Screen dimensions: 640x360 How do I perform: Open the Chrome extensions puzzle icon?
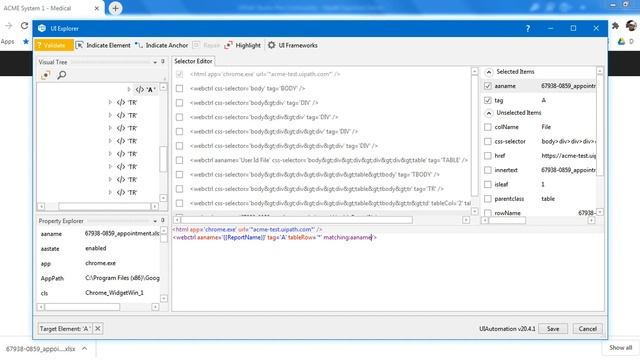(x=615, y=26)
